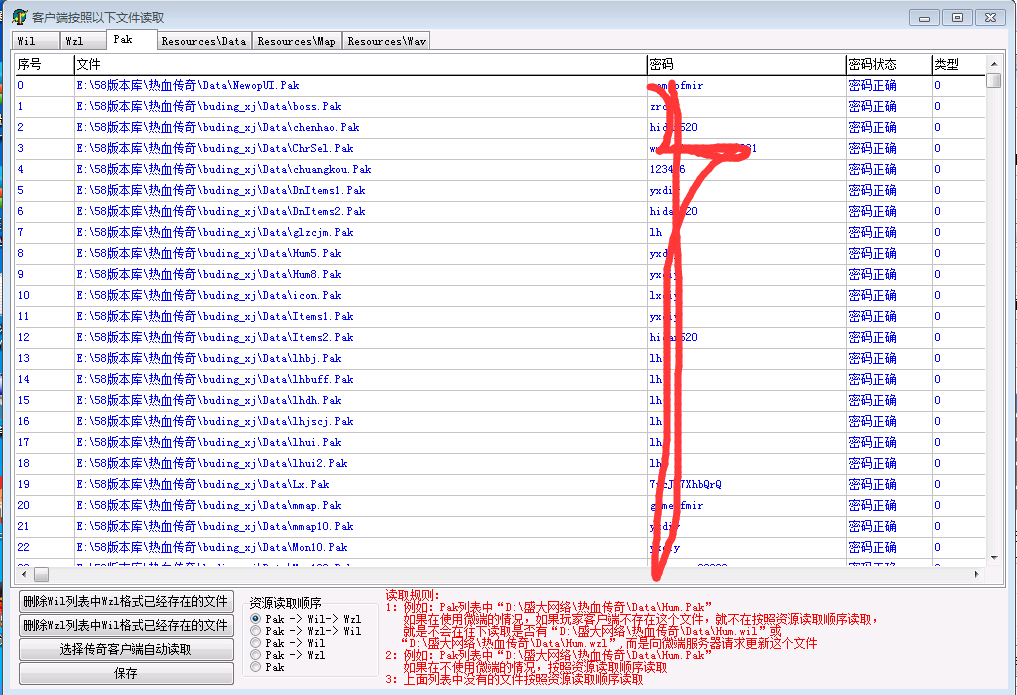Click the application icon in title bar
The height and width of the screenshot is (695, 1017).
click(19, 17)
